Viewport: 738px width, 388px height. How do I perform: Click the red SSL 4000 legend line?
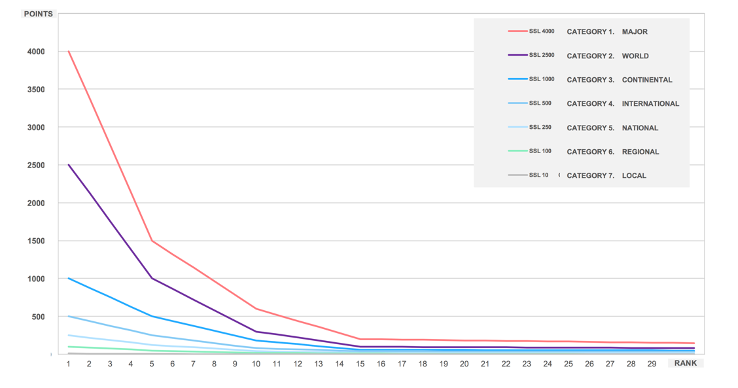click(x=518, y=32)
